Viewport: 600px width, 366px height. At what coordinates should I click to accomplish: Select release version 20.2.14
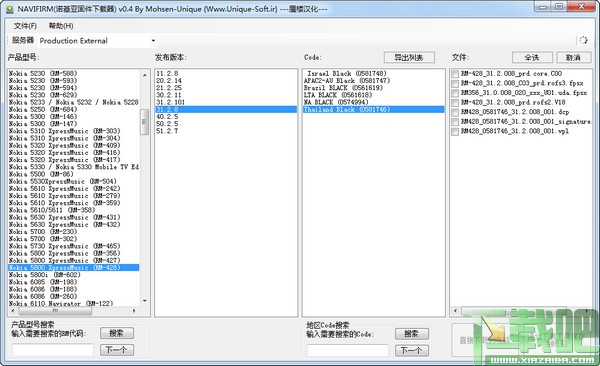[x=226, y=80]
